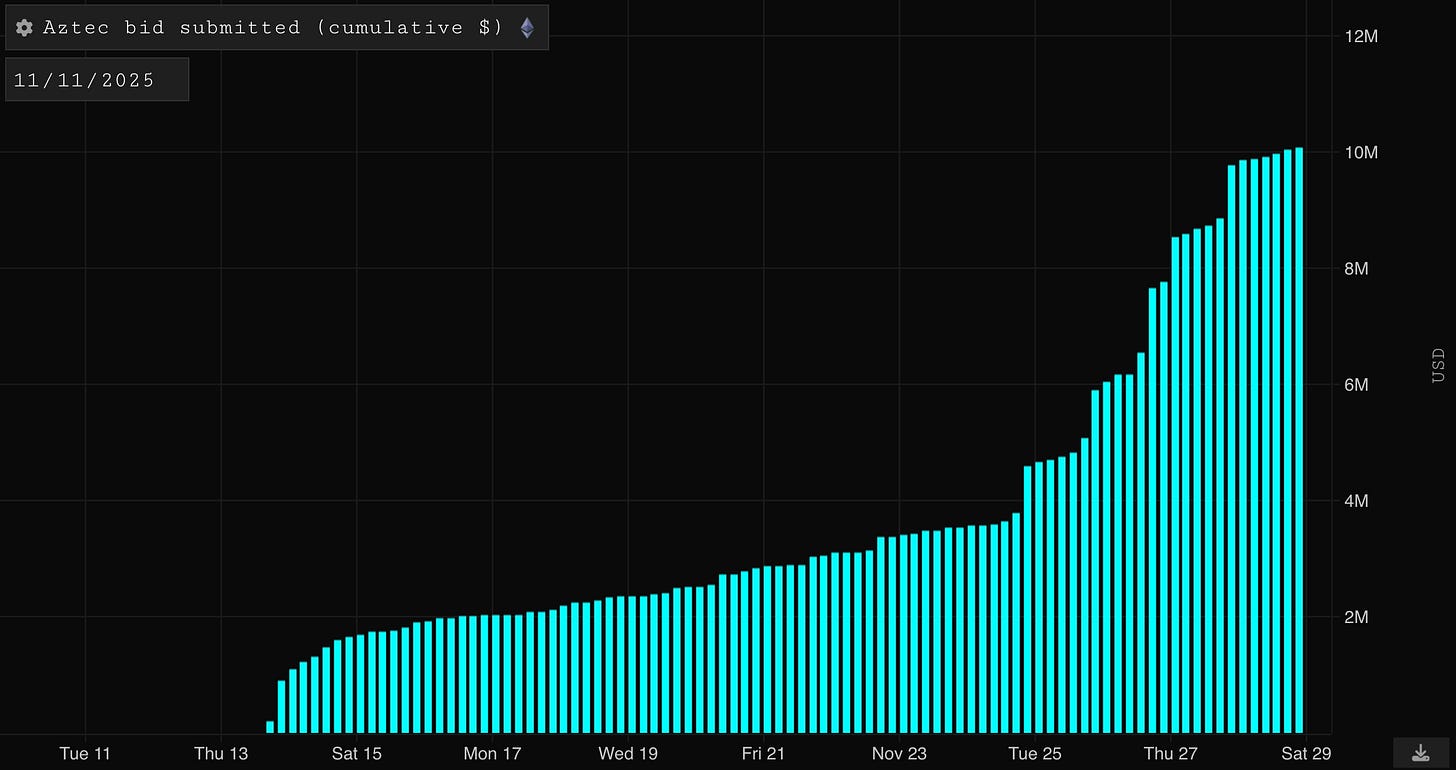
Task: Click the Wed 19 x-axis label
Action: tap(628, 754)
